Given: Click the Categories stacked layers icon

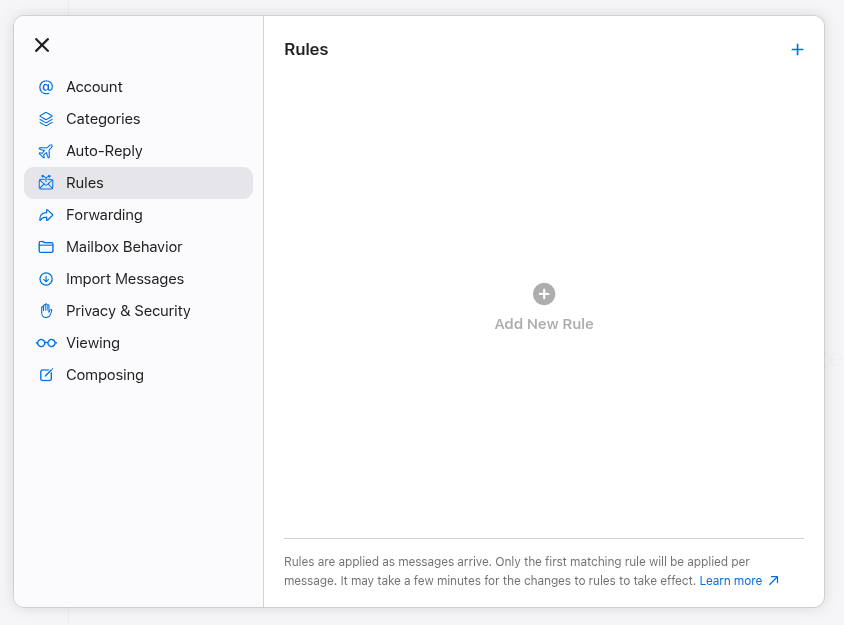Looking at the screenshot, I should coord(46,119).
